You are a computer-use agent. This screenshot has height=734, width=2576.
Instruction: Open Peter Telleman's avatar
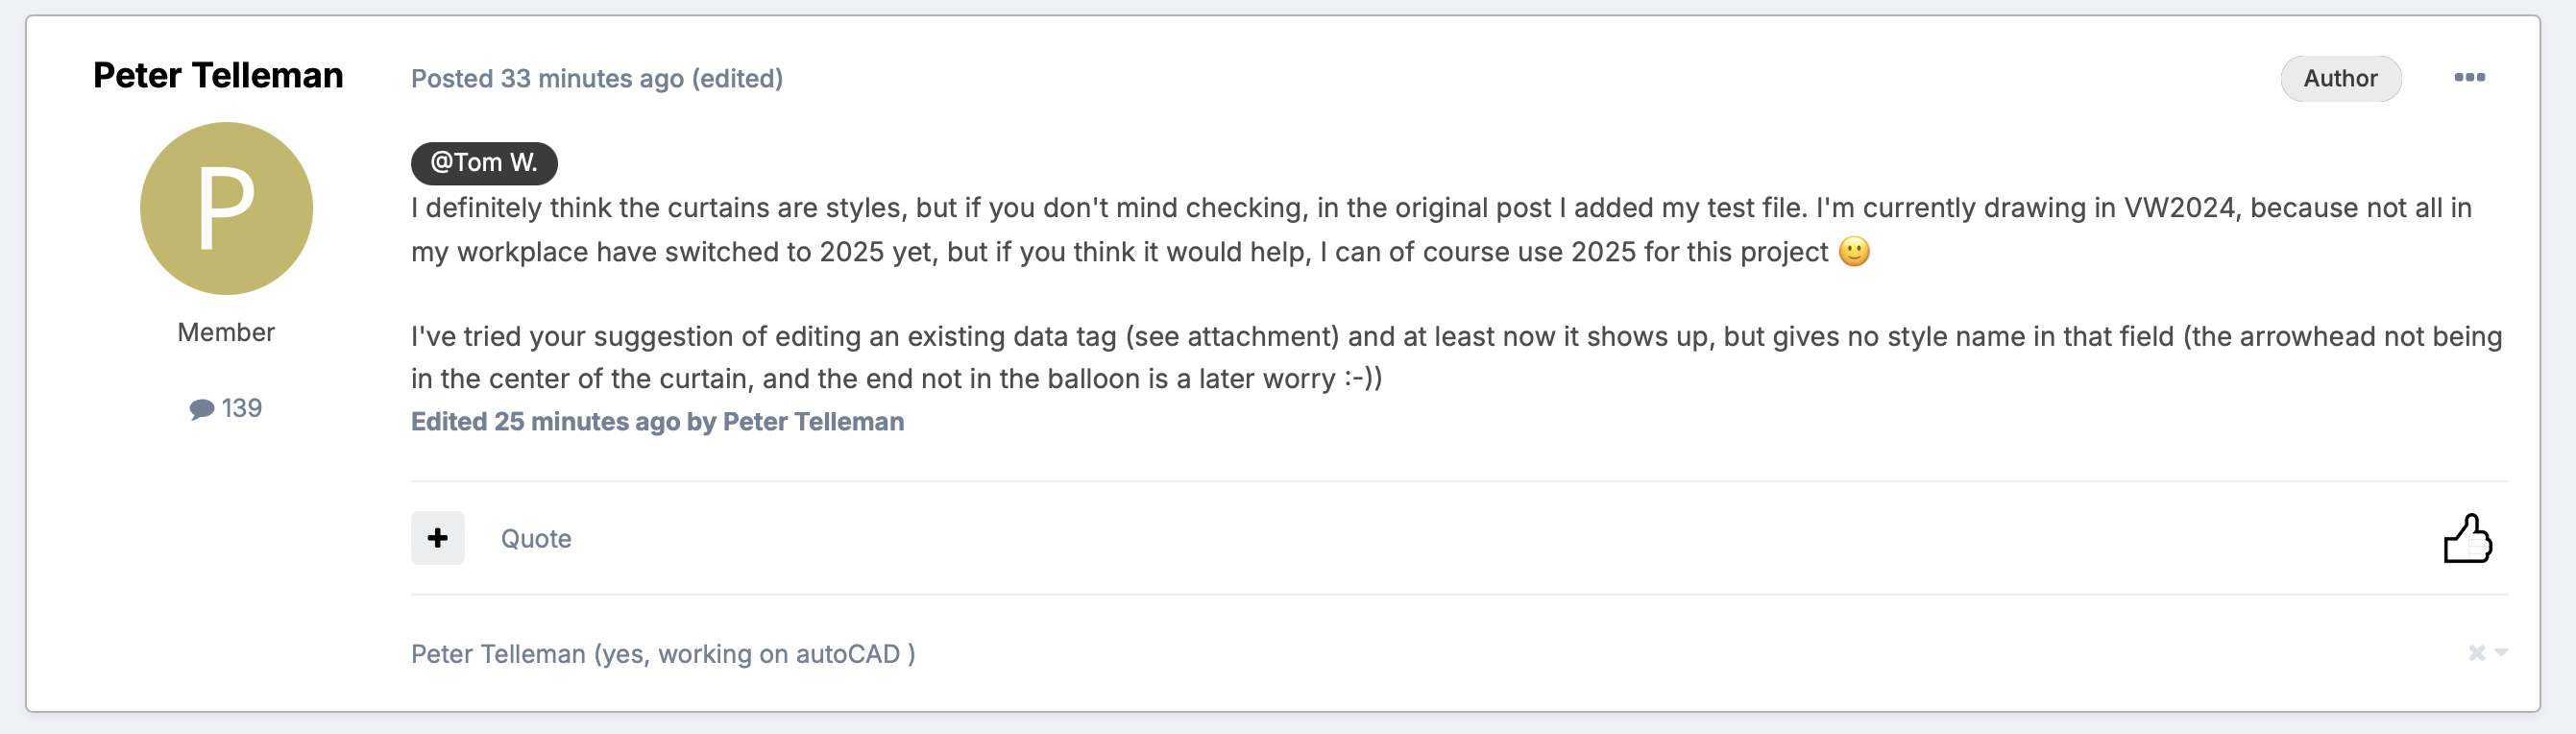(x=225, y=208)
